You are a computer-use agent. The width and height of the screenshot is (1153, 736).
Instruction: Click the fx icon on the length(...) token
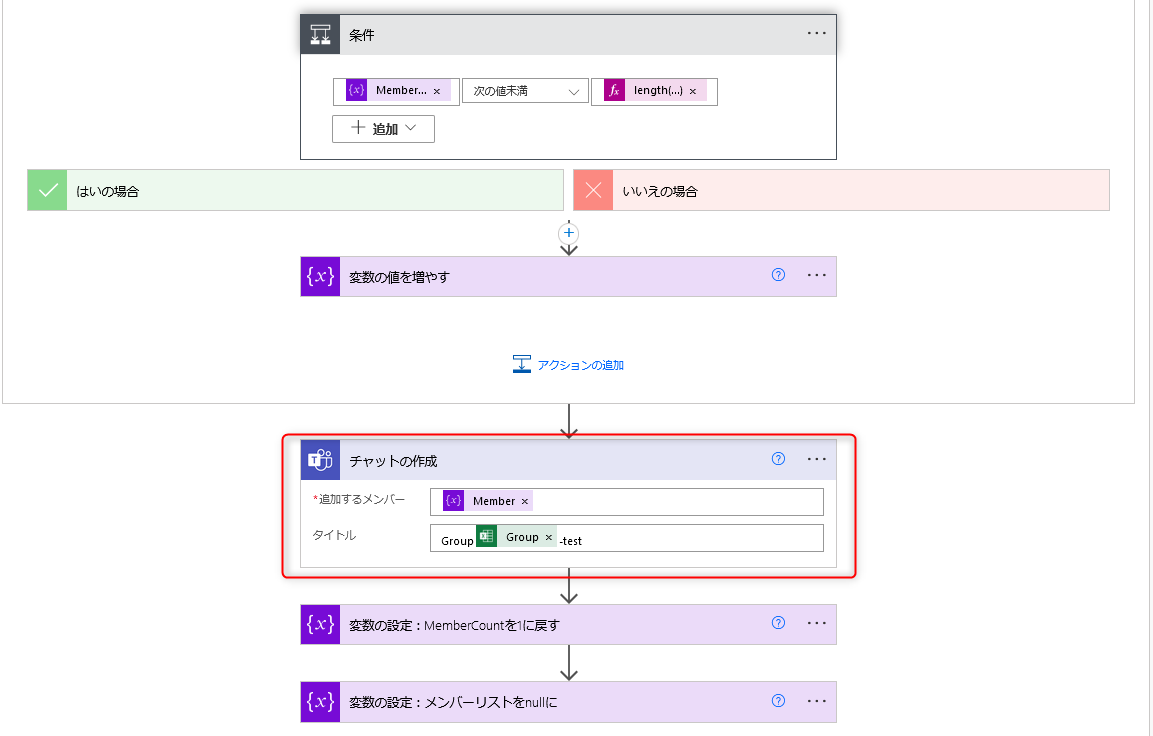614,91
